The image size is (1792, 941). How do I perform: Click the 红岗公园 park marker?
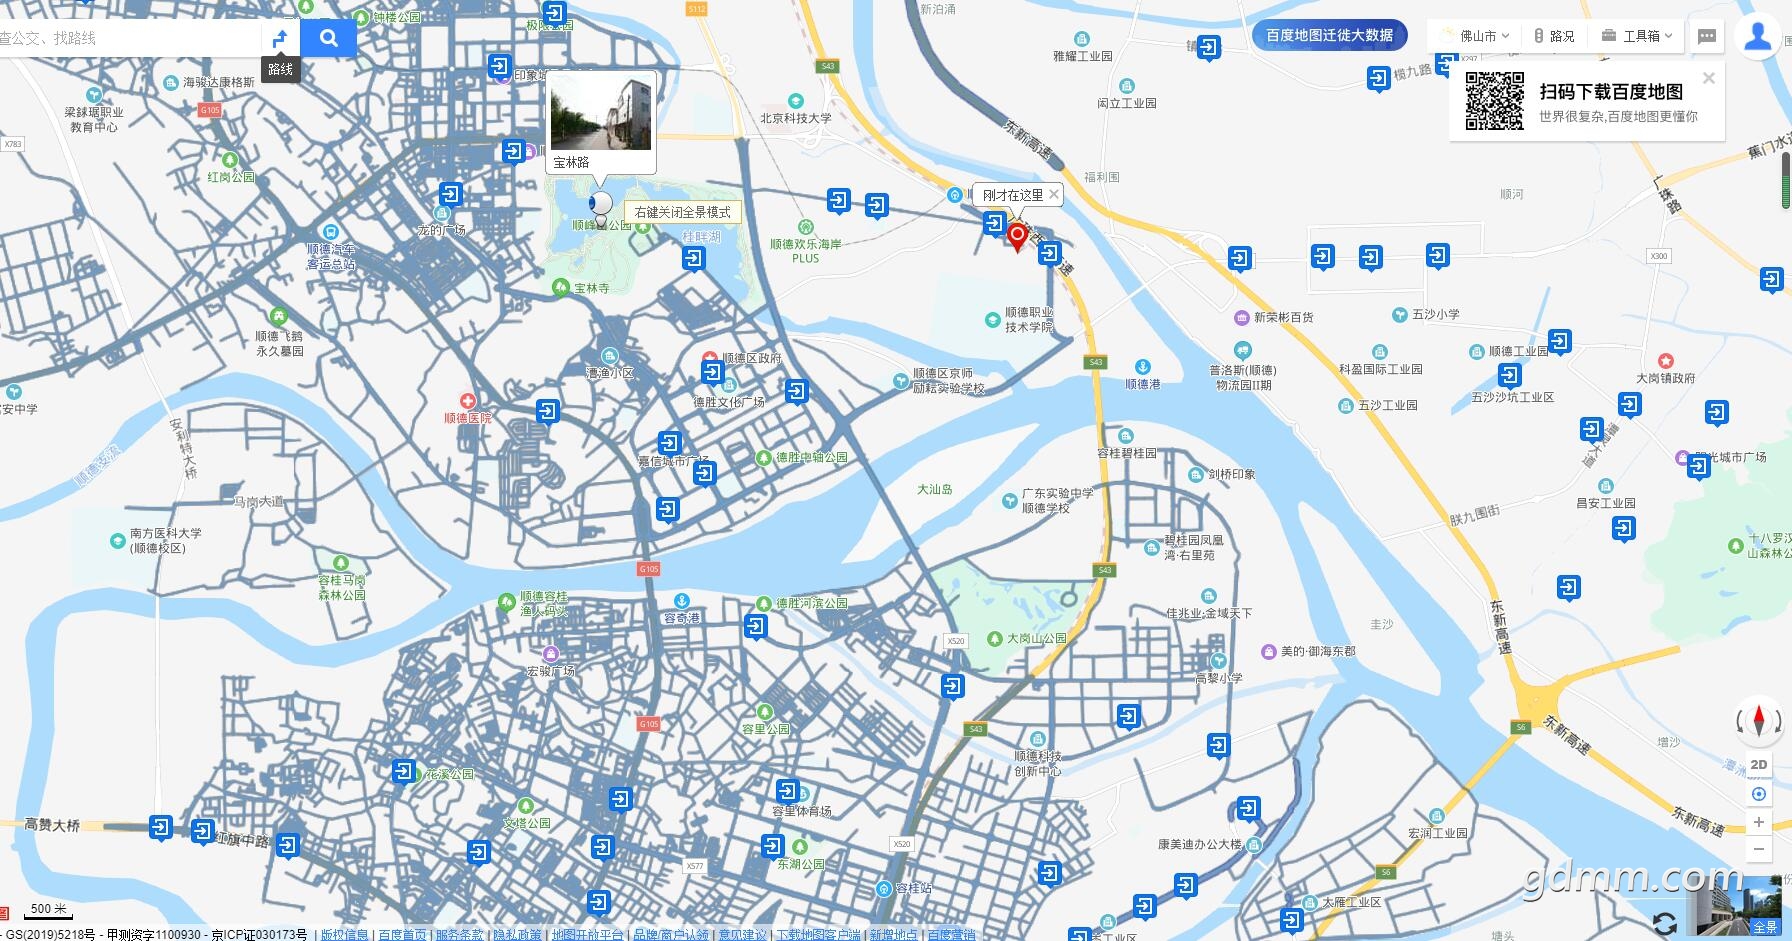(x=231, y=160)
